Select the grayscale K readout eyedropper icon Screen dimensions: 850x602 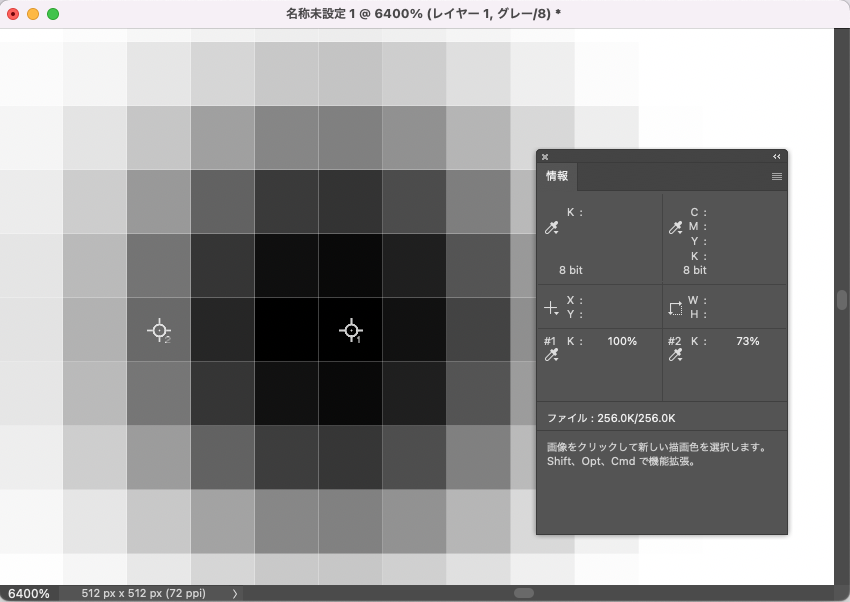[551, 228]
